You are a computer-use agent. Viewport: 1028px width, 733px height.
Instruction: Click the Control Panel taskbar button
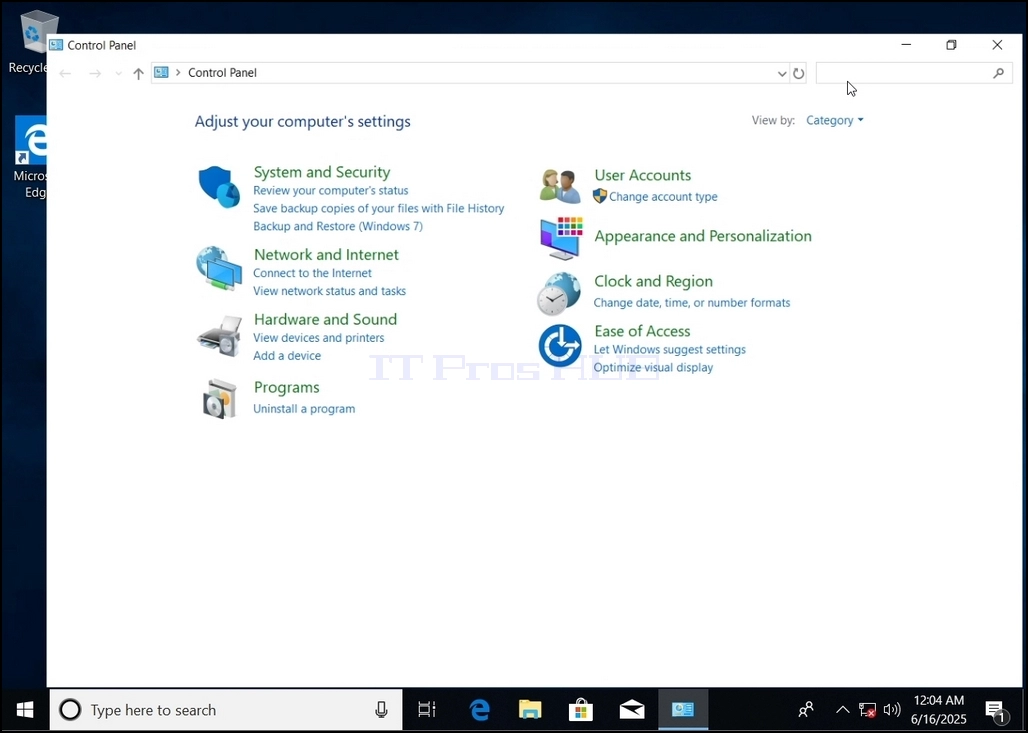click(682, 709)
